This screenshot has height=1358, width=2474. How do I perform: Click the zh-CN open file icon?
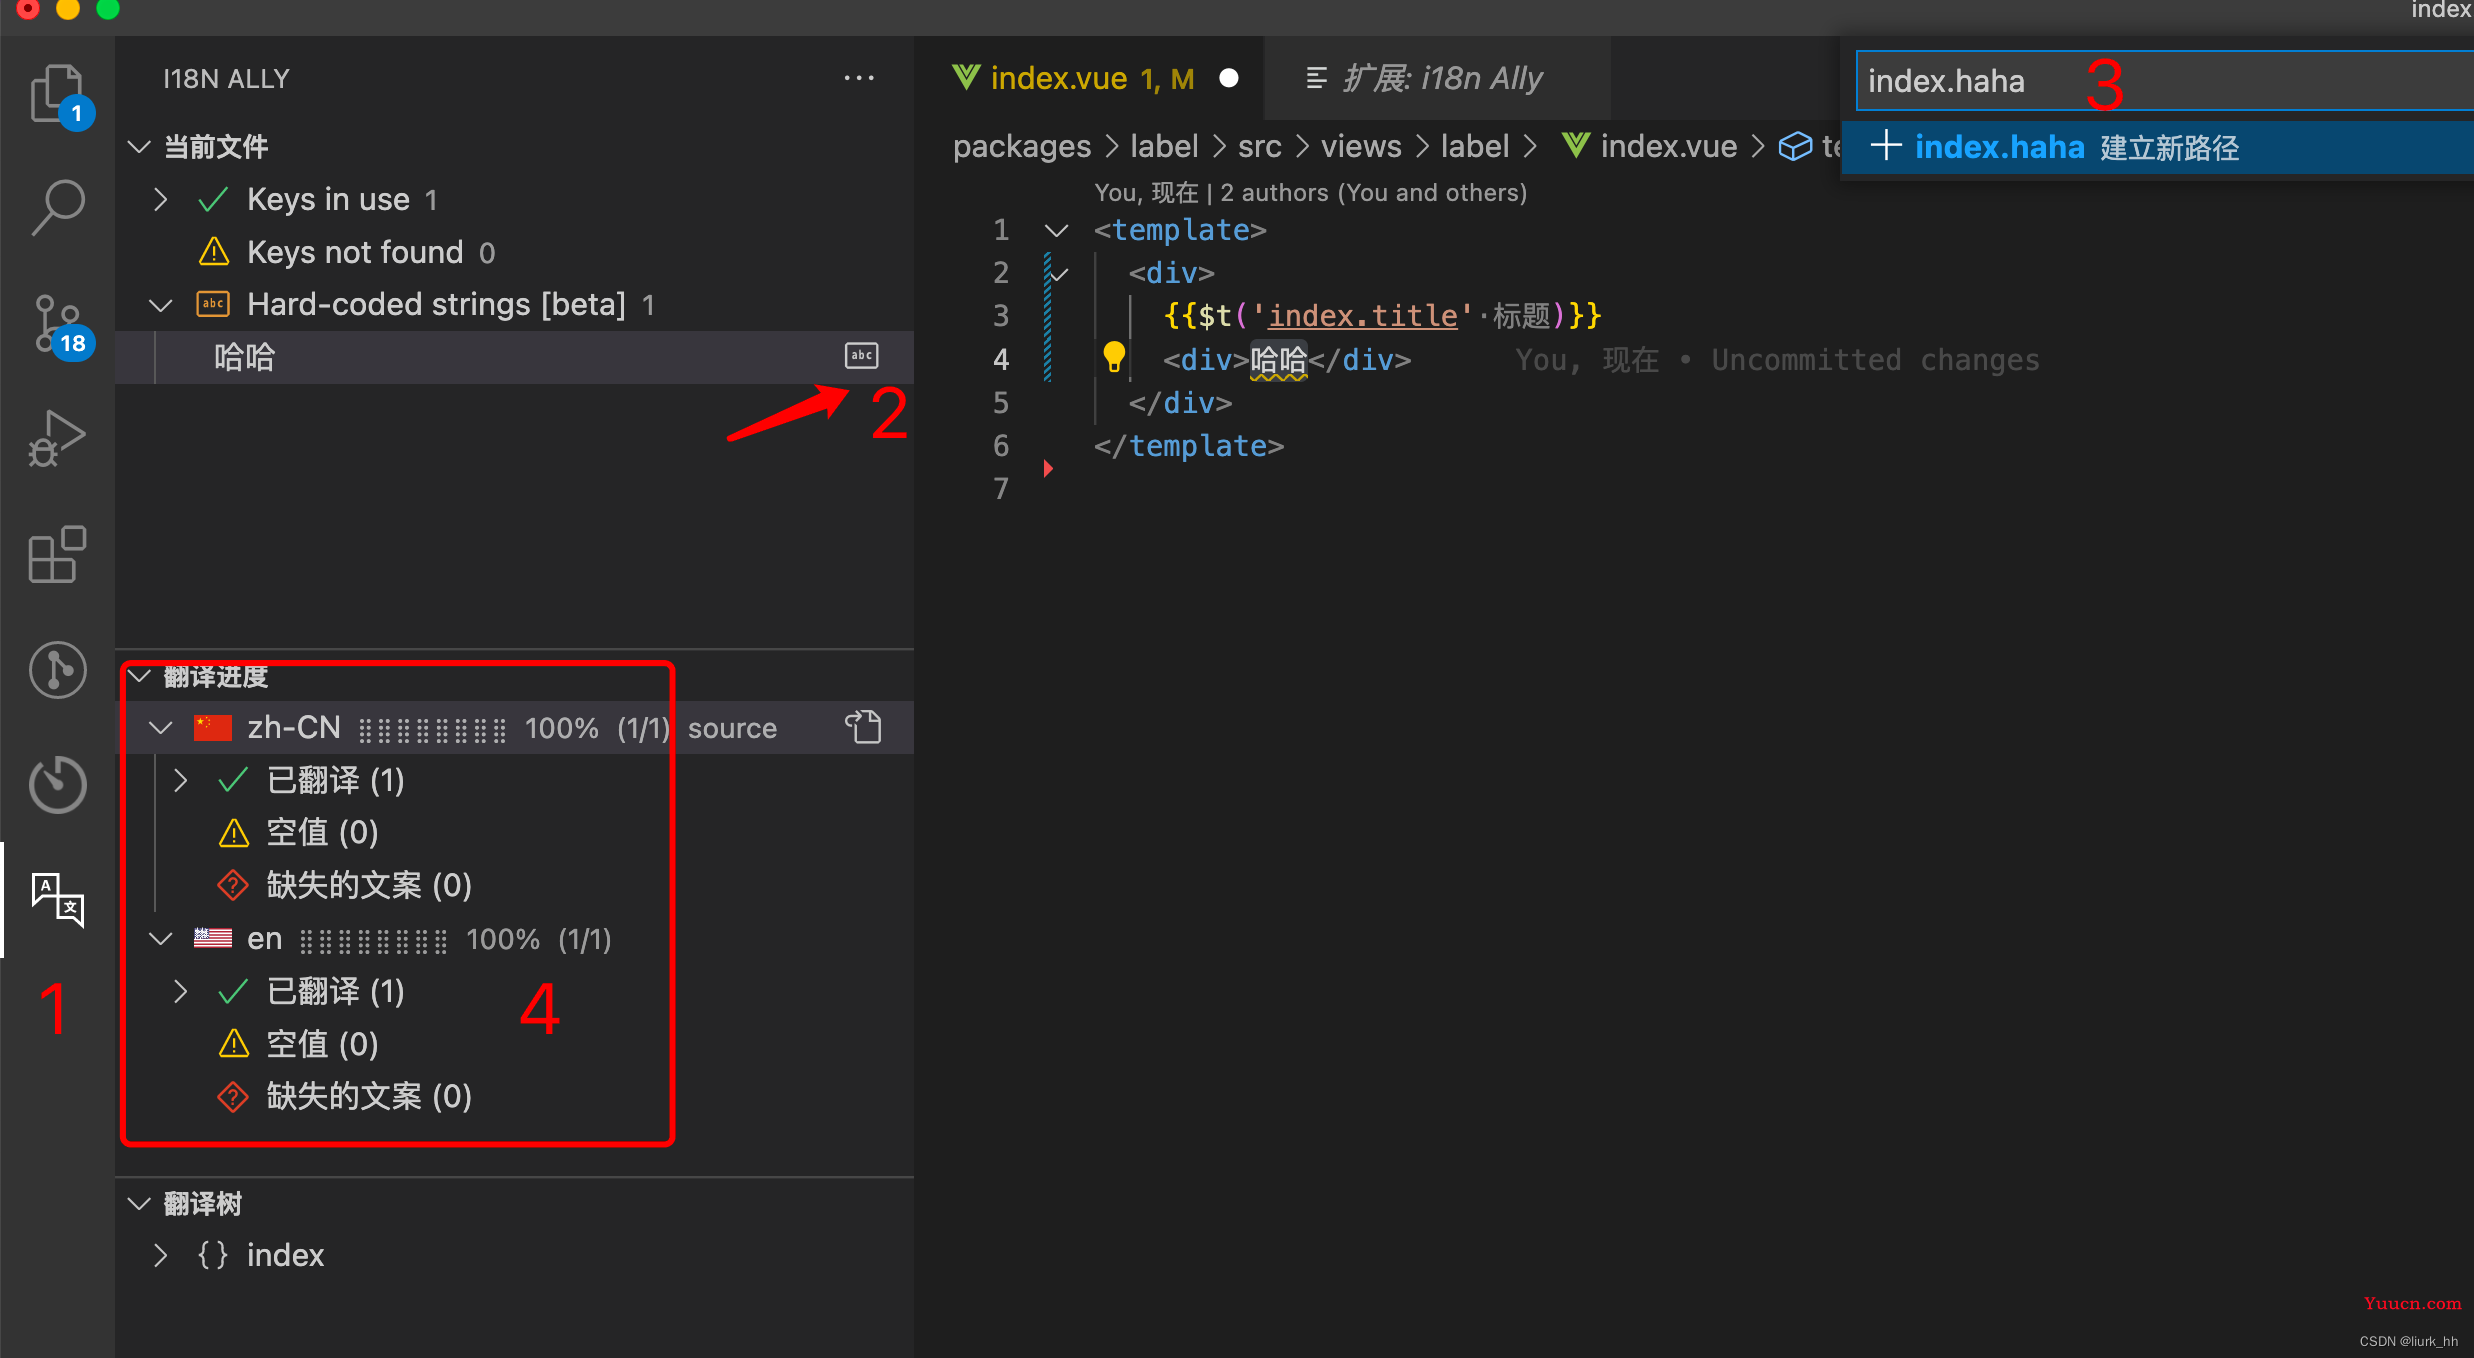pyautogui.click(x=863, y=727)
